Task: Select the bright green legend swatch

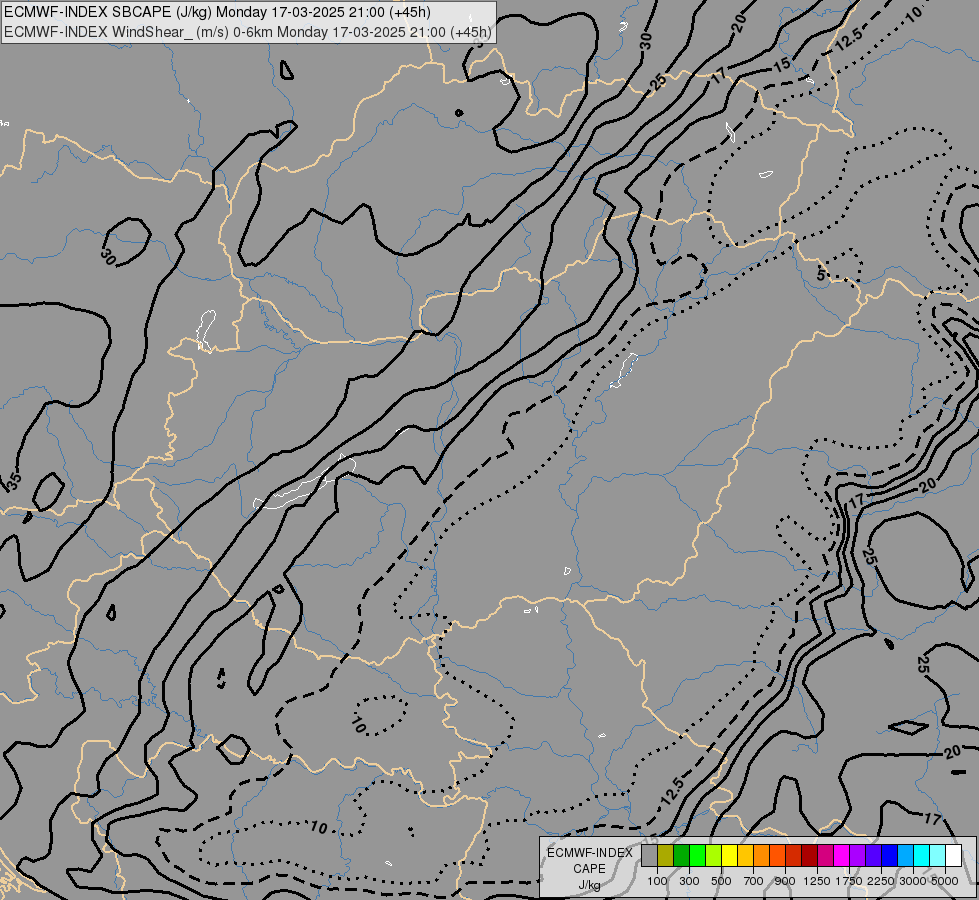Action: coord(697,856)
